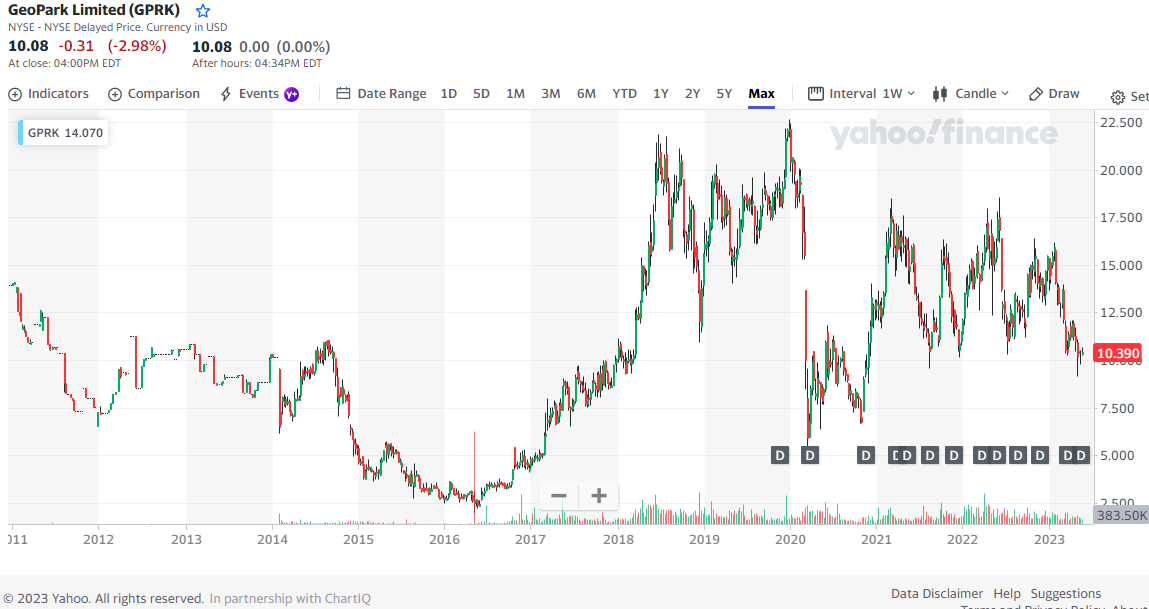Screen dimensions: 1149x609
Task: Click the purple Y+ premium badge
Action: [292, 95]
